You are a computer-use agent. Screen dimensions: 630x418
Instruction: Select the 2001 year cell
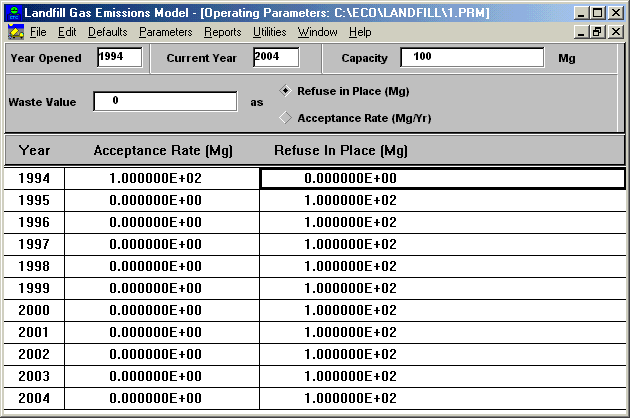pyautogui.click(x=34, y=332)
